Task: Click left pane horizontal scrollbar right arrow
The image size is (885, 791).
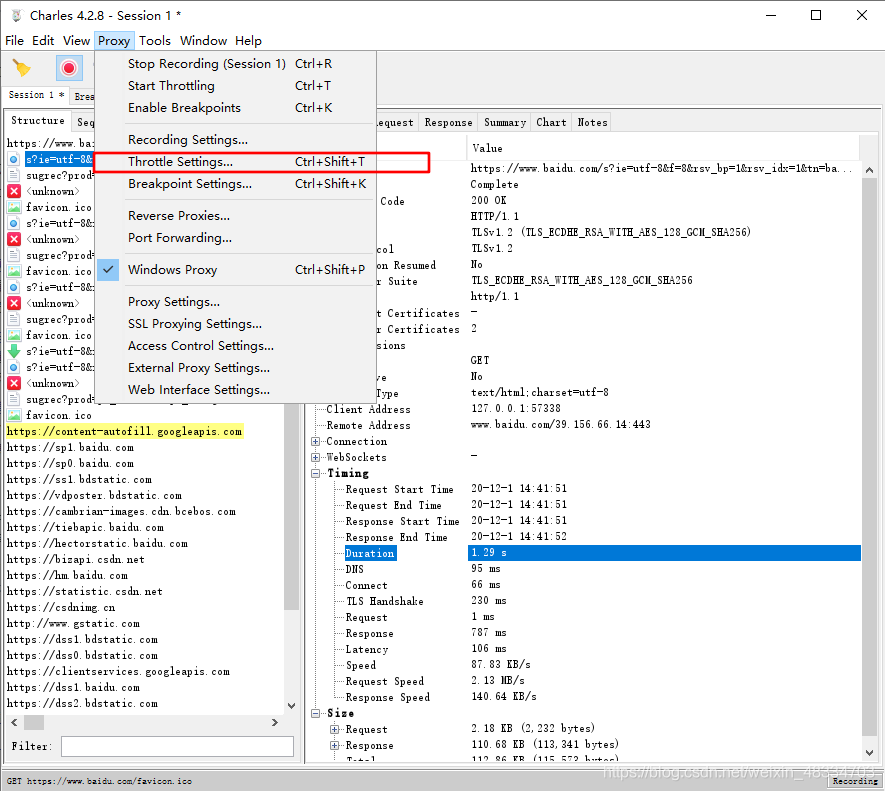Action: 275,723
